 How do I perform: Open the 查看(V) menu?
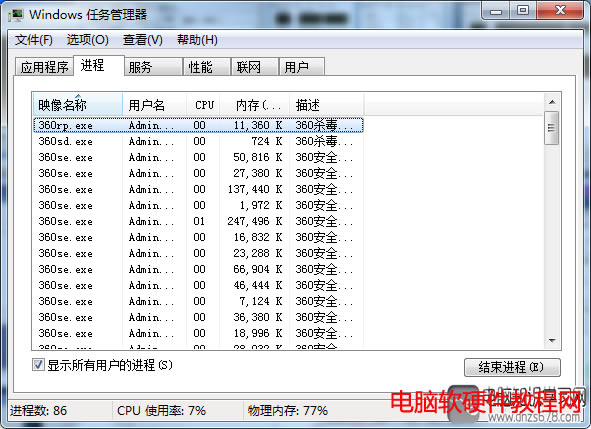point(142,40)
